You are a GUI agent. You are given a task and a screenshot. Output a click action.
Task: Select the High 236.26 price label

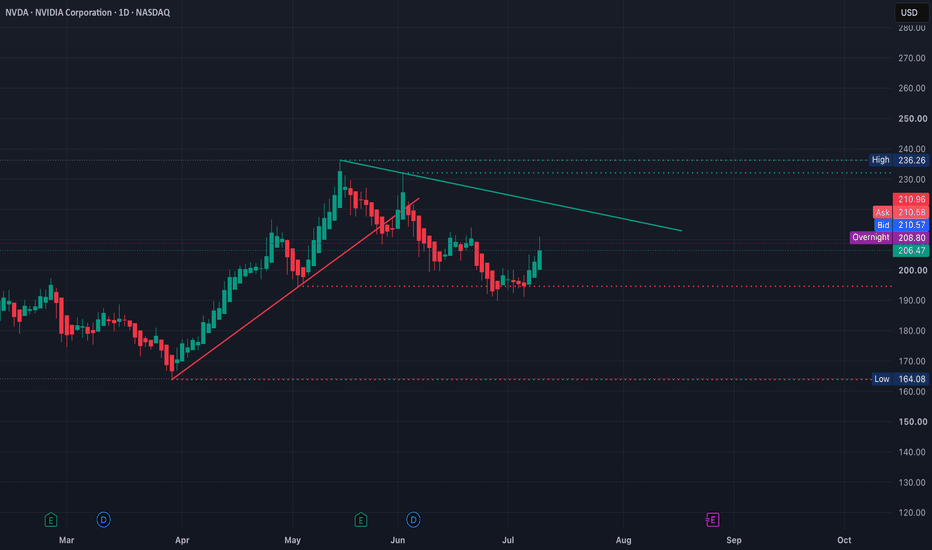coord(899,160)
